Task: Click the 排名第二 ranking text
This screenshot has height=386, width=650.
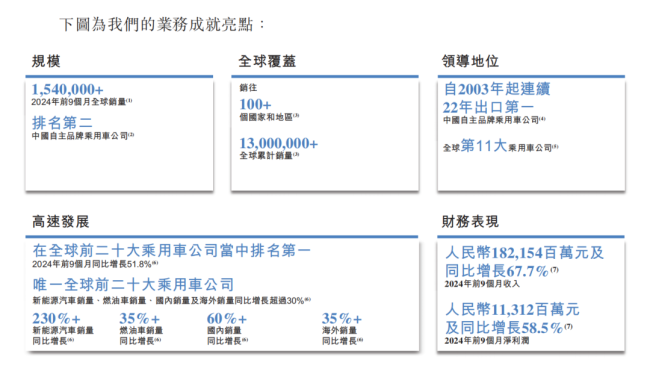Action: (62, 123)
